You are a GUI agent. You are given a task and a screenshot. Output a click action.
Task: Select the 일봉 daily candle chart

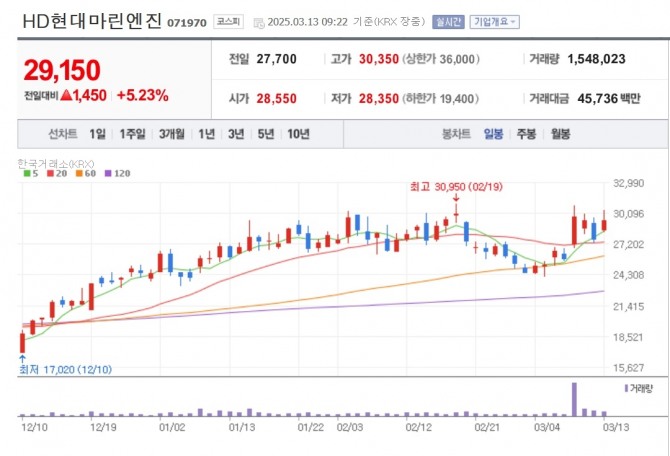point(493,134)
